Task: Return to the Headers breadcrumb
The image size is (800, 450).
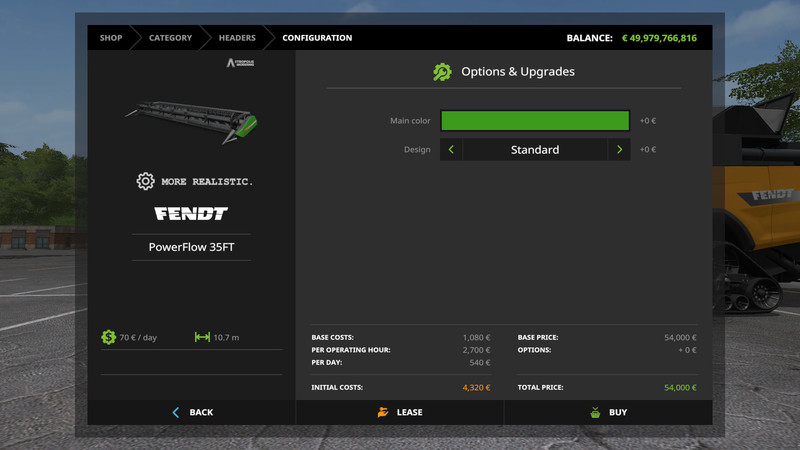Action: tap(237, 38)
